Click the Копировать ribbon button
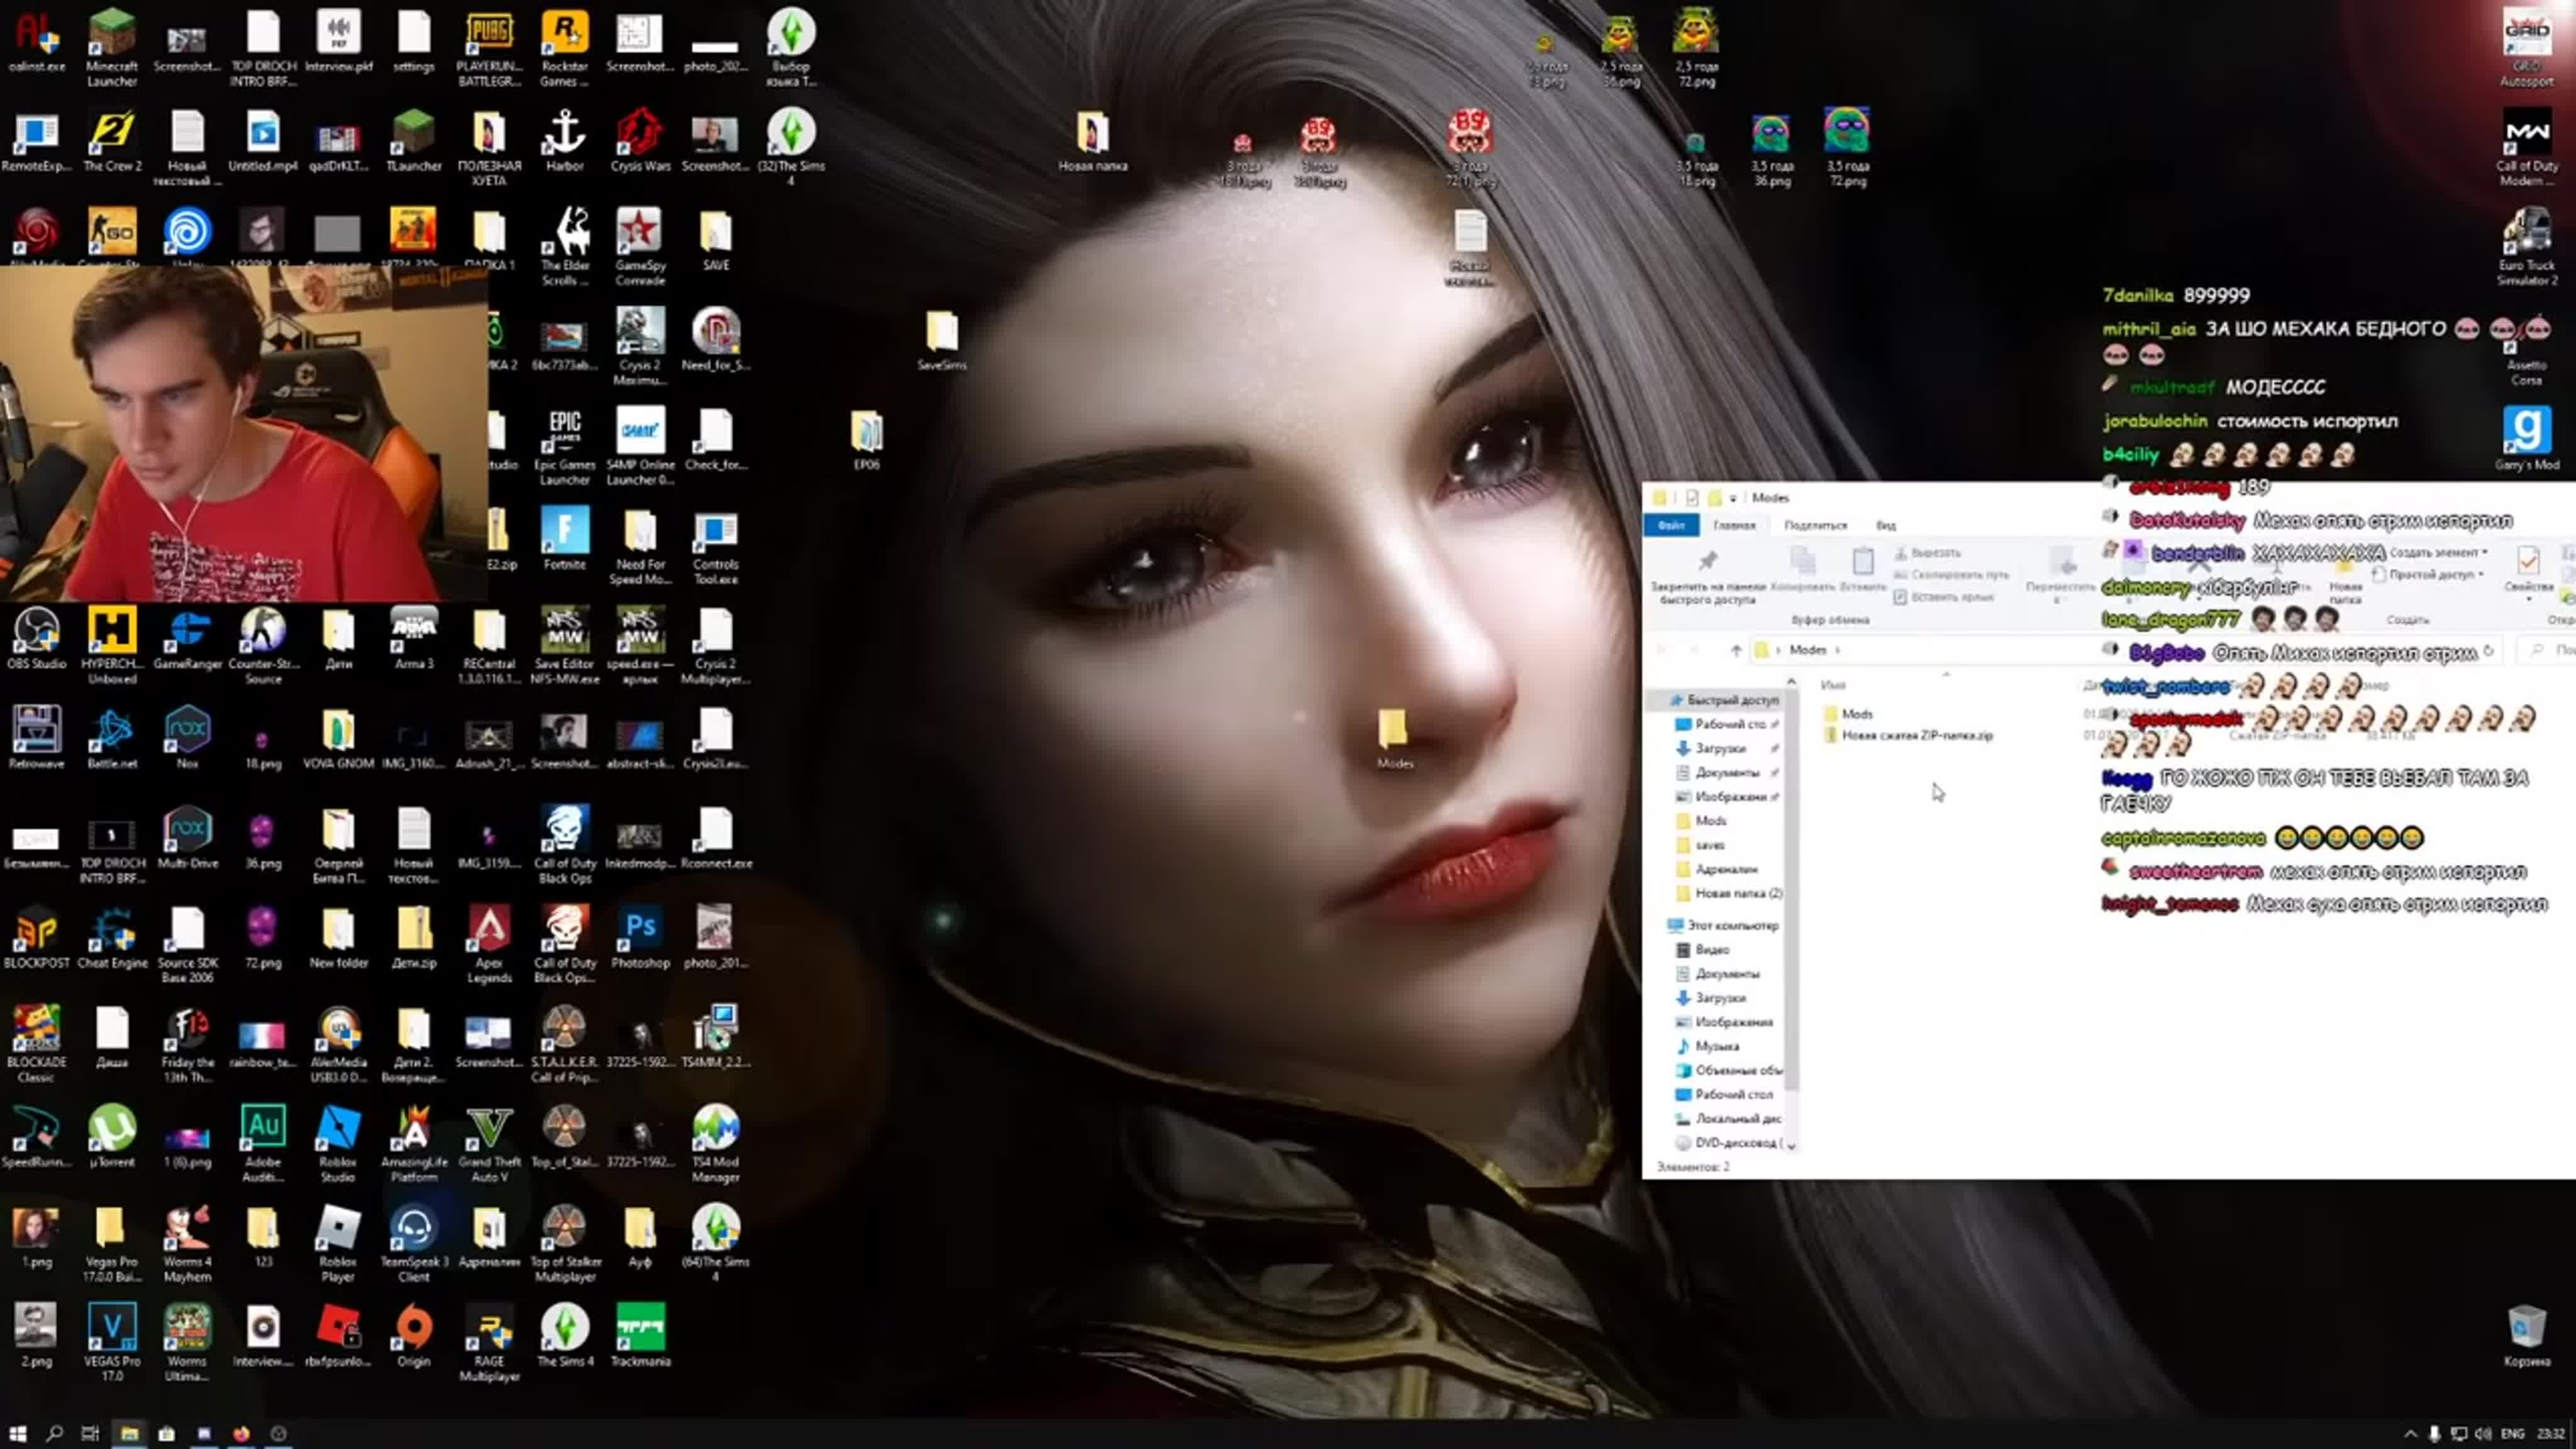 click(1802, 570)
